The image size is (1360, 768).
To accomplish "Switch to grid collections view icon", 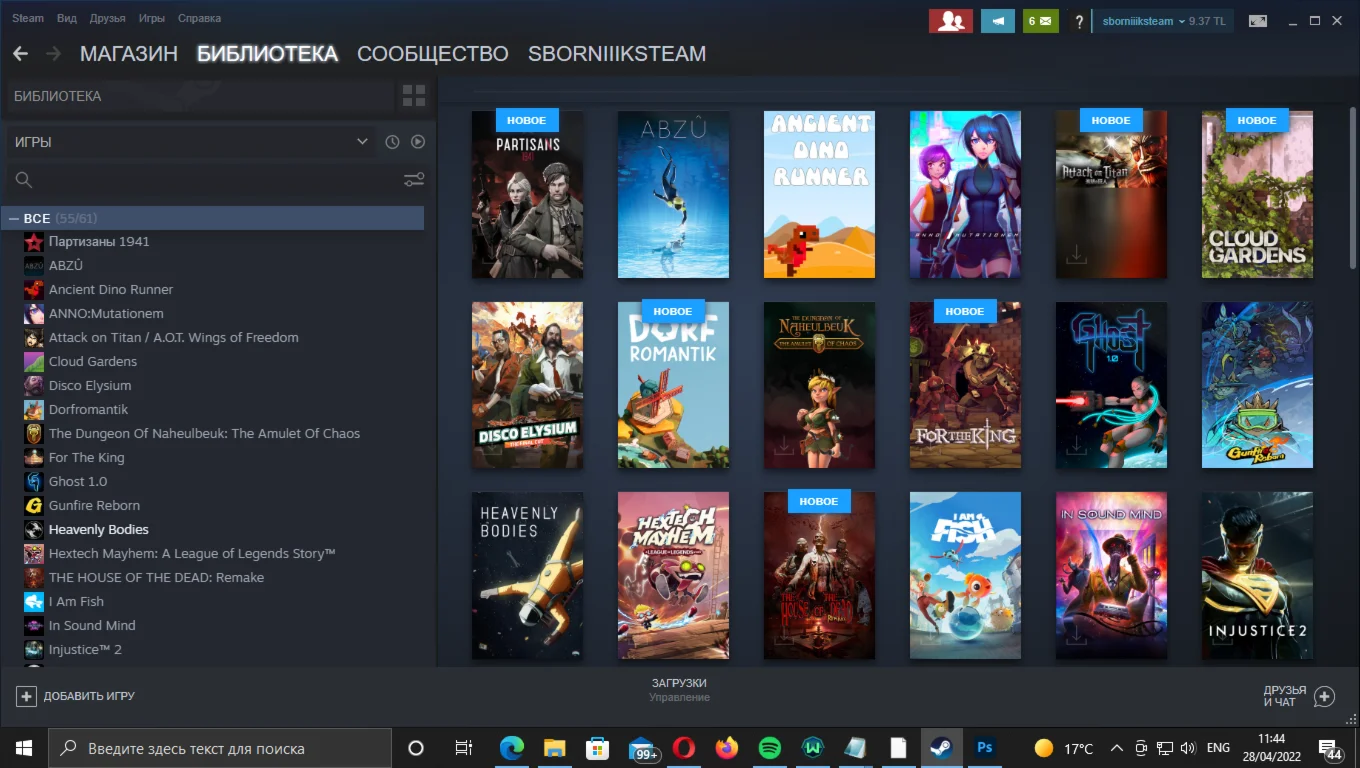I will tap(413, 96).
